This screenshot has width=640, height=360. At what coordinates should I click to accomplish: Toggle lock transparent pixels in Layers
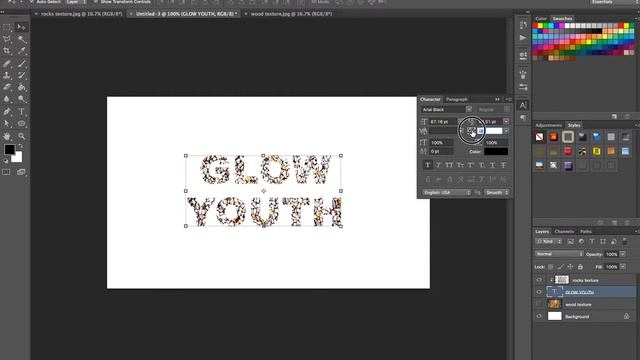(x=551, y=267)
